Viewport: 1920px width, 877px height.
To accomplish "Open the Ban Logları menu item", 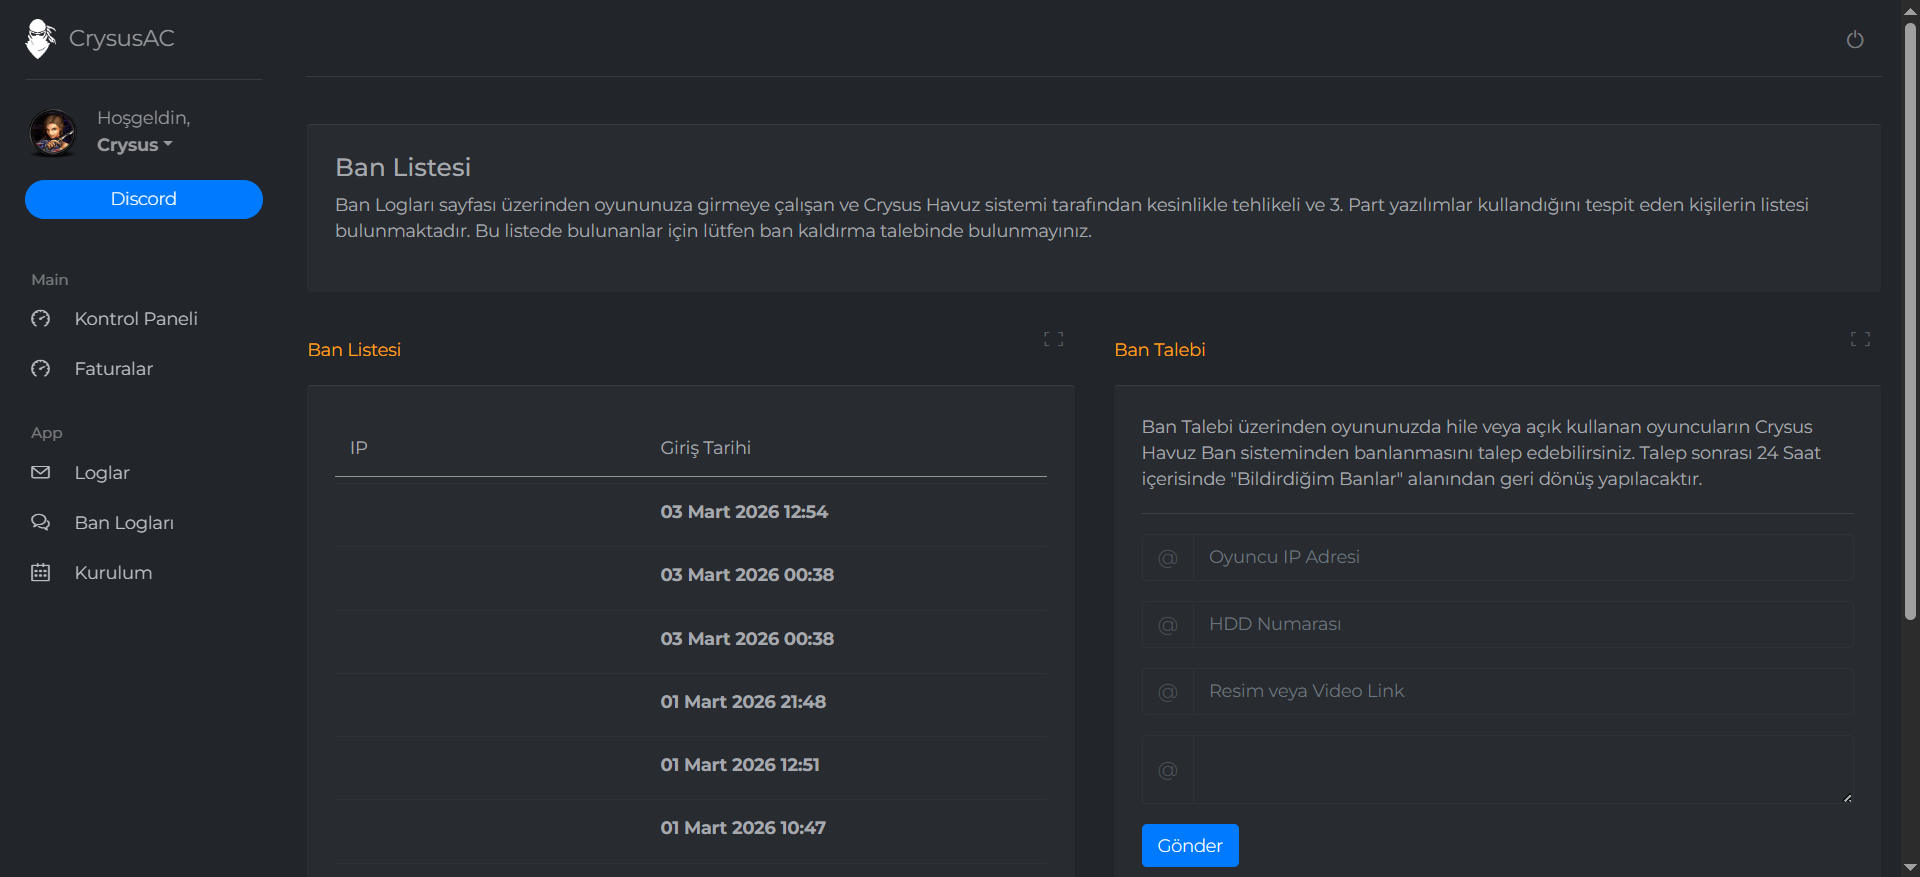I will click(x=124, y=523).
